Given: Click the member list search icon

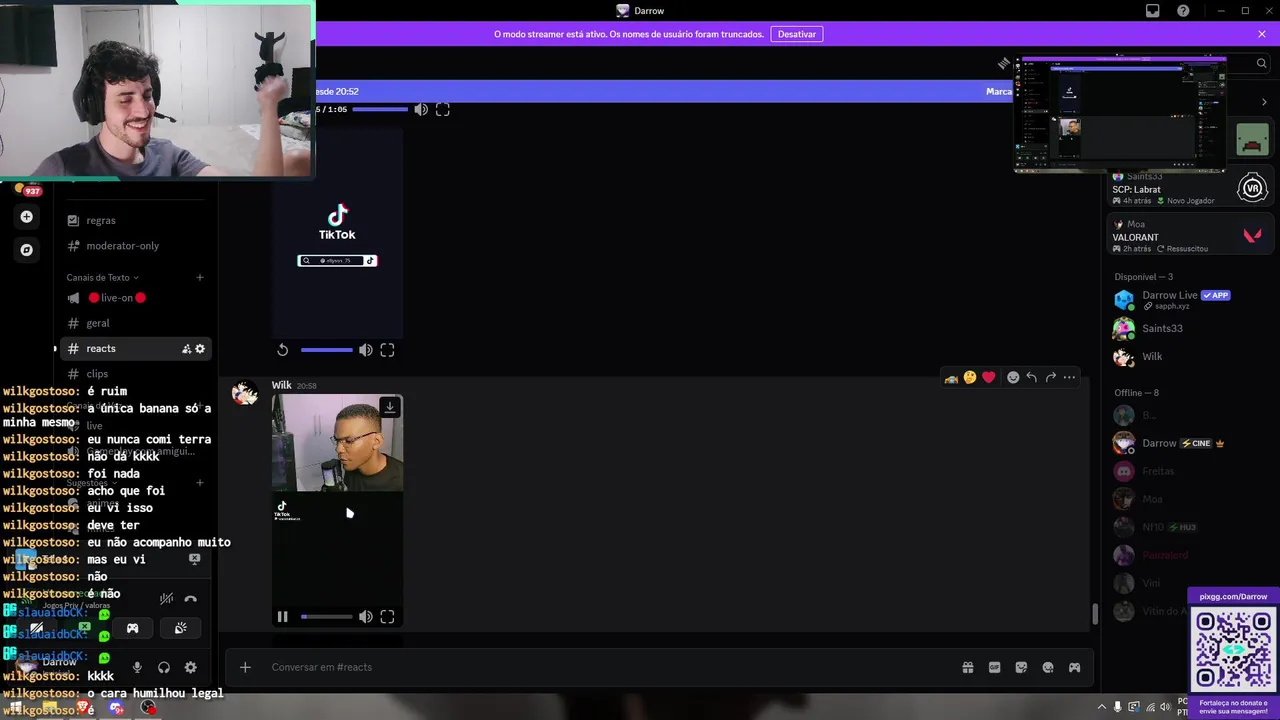Looking at the screenshot, I should point(1262,64).
